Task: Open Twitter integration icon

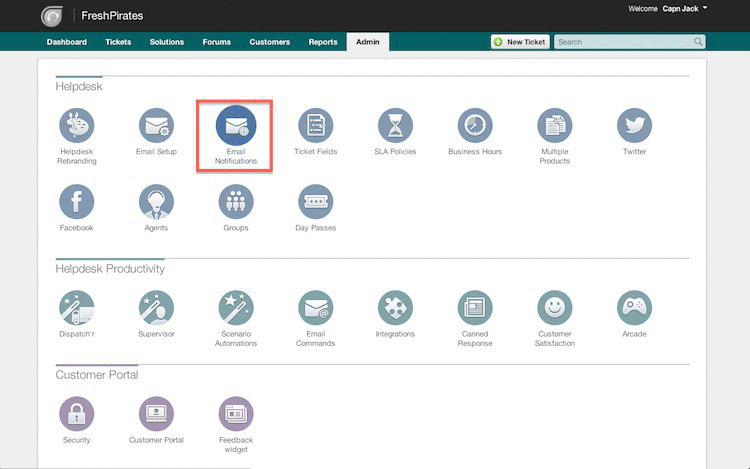Action: pyautogui.click(x=634, y=126)
